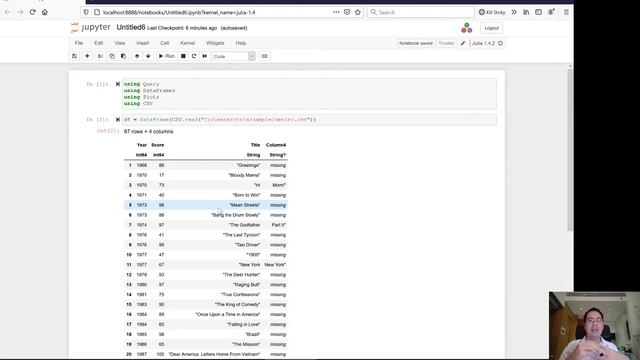
Task: Click into the CSV.read code cell
Action: [309, 120]
